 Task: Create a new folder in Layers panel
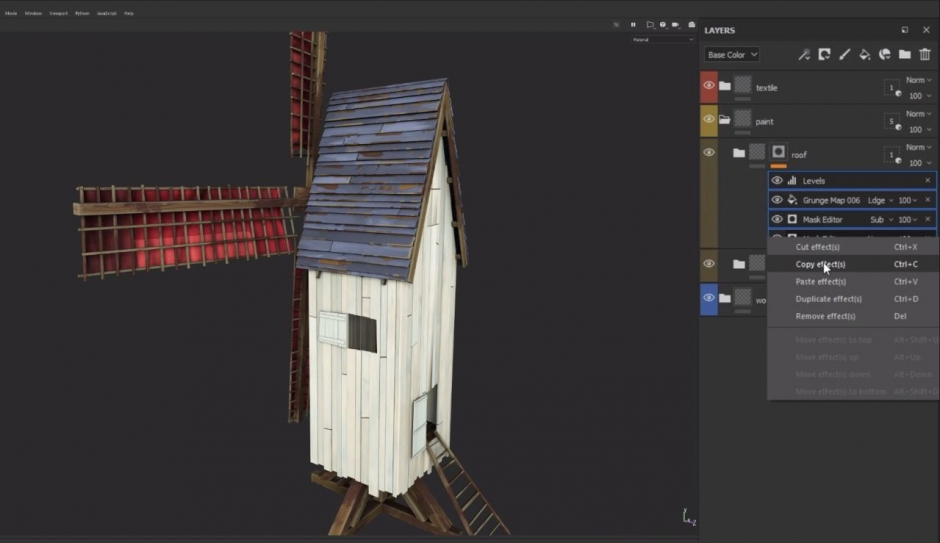904,55
